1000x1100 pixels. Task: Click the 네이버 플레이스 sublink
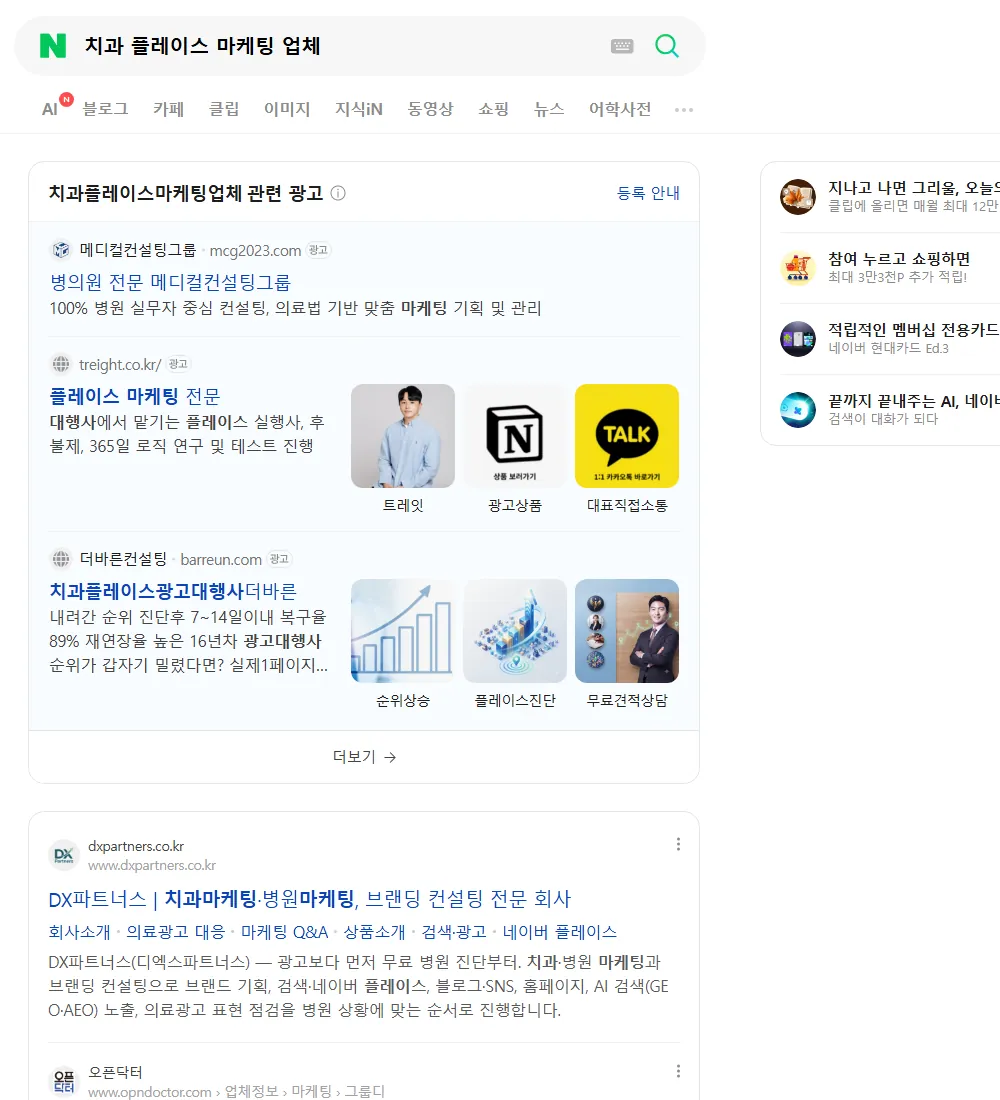pos(559,932)
